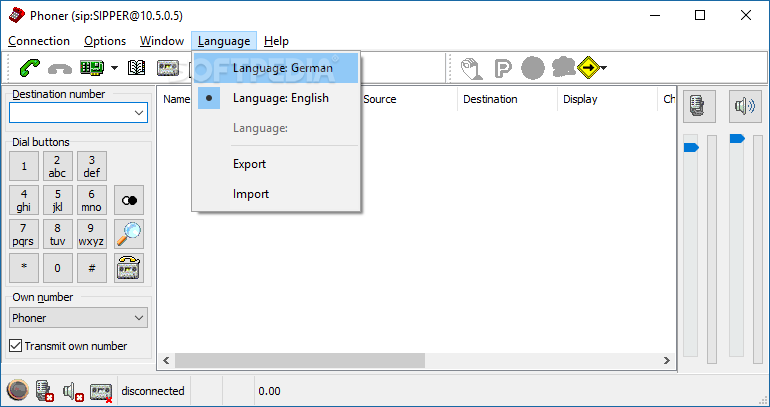Dial 2 abc button
Screen dimensions: 770x407
click(57, 166)
